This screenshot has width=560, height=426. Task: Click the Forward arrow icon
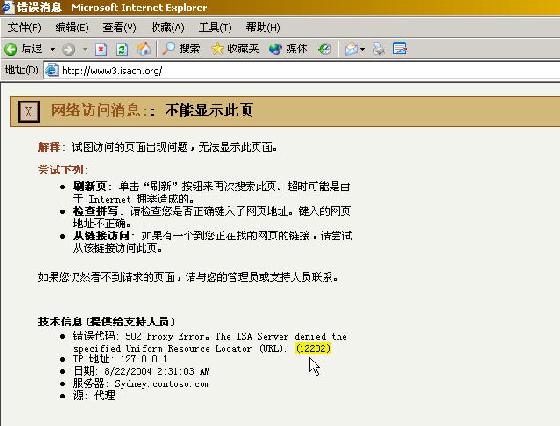tap(69, 49)
